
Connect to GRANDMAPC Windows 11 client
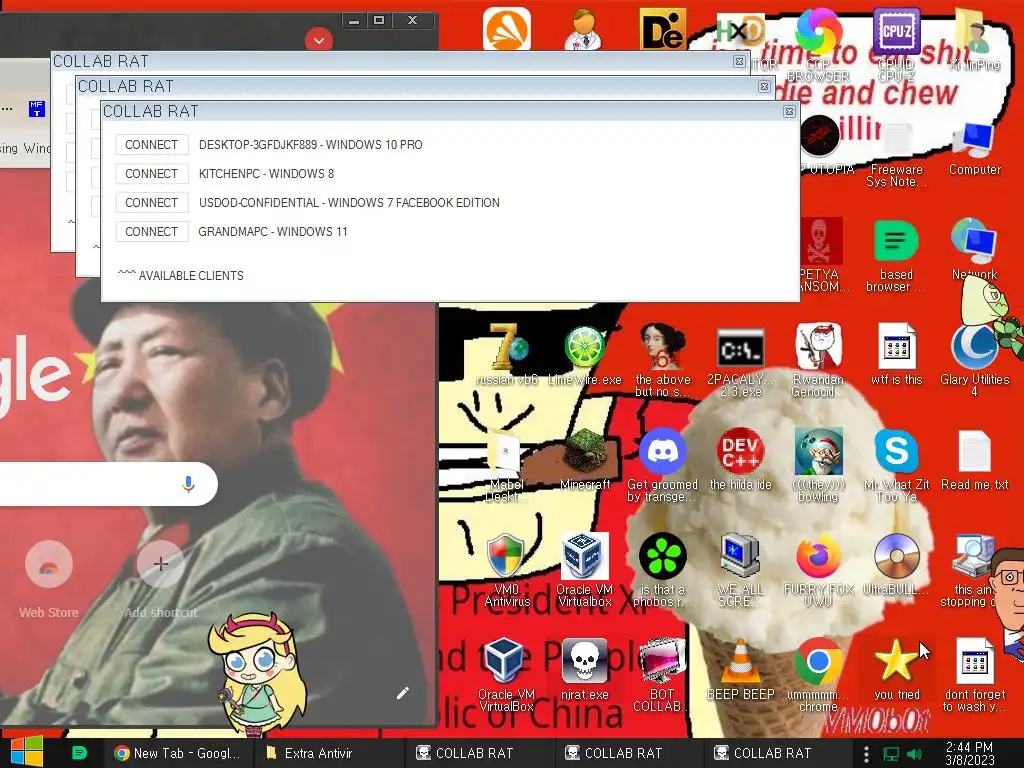pyautogui.click(x=152, y=231)
